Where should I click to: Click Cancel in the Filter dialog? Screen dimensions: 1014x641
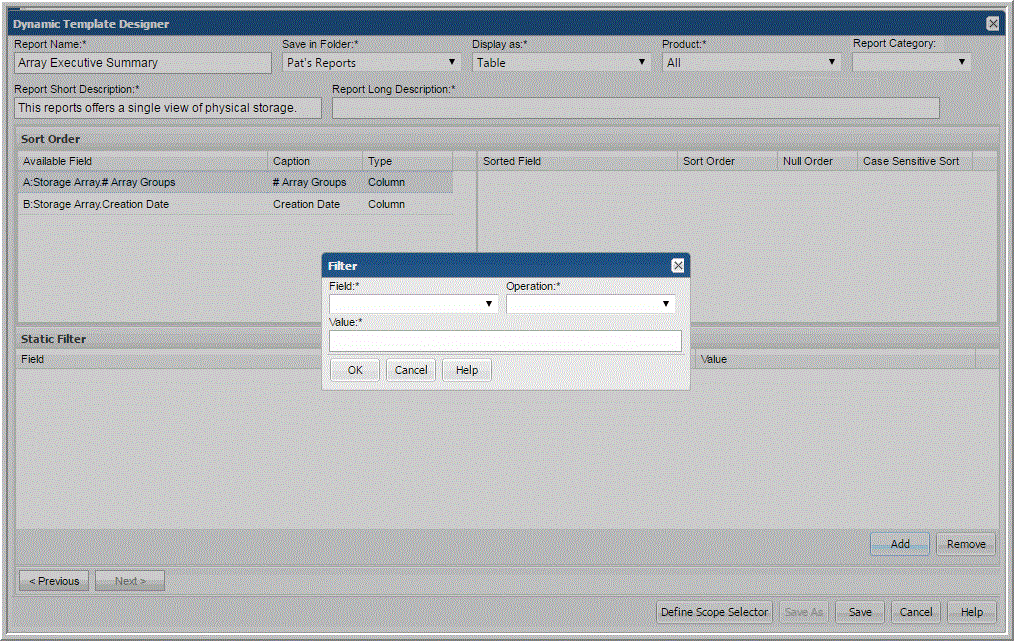click(411, 370)
